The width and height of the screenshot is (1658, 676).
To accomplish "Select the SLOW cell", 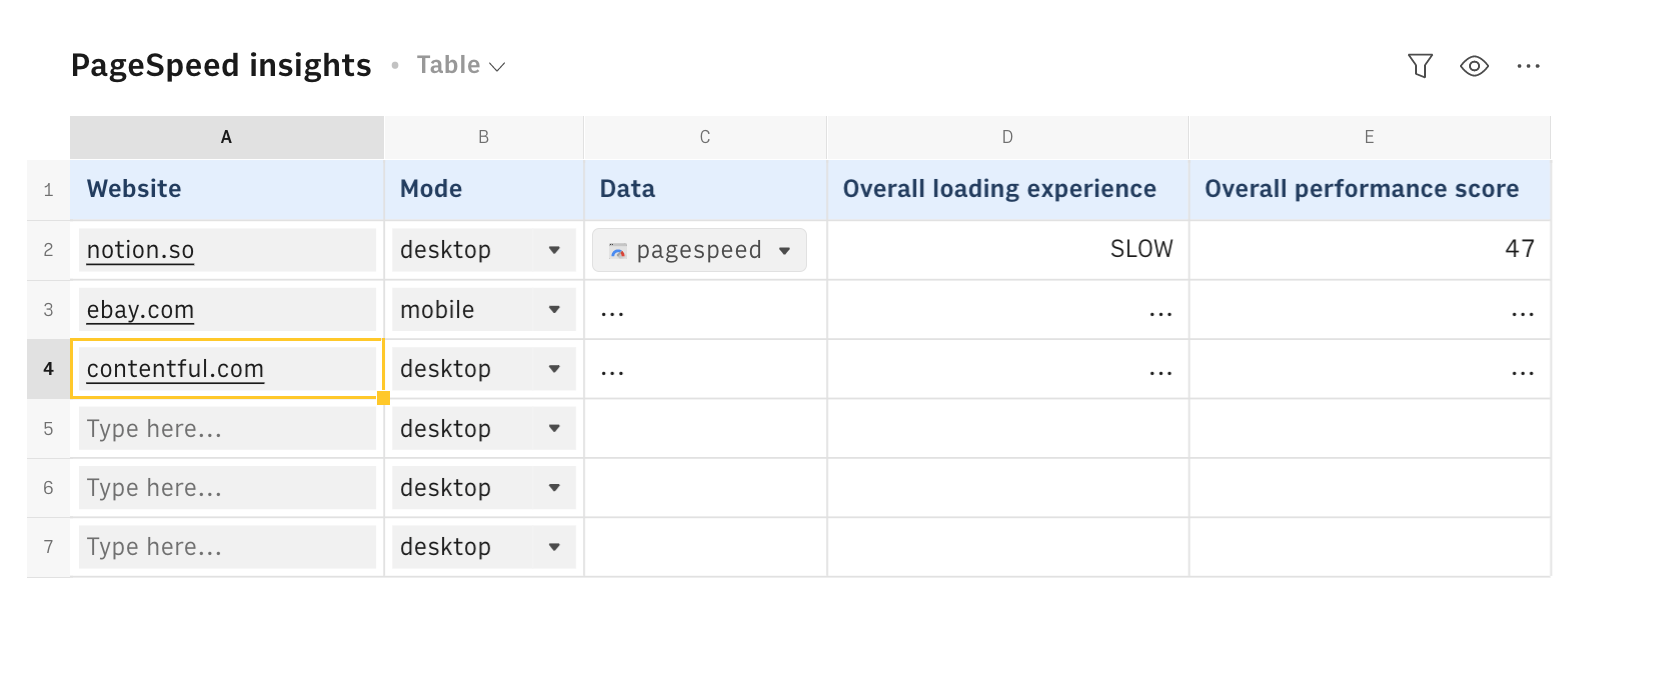I will [x=1007, y=250].
